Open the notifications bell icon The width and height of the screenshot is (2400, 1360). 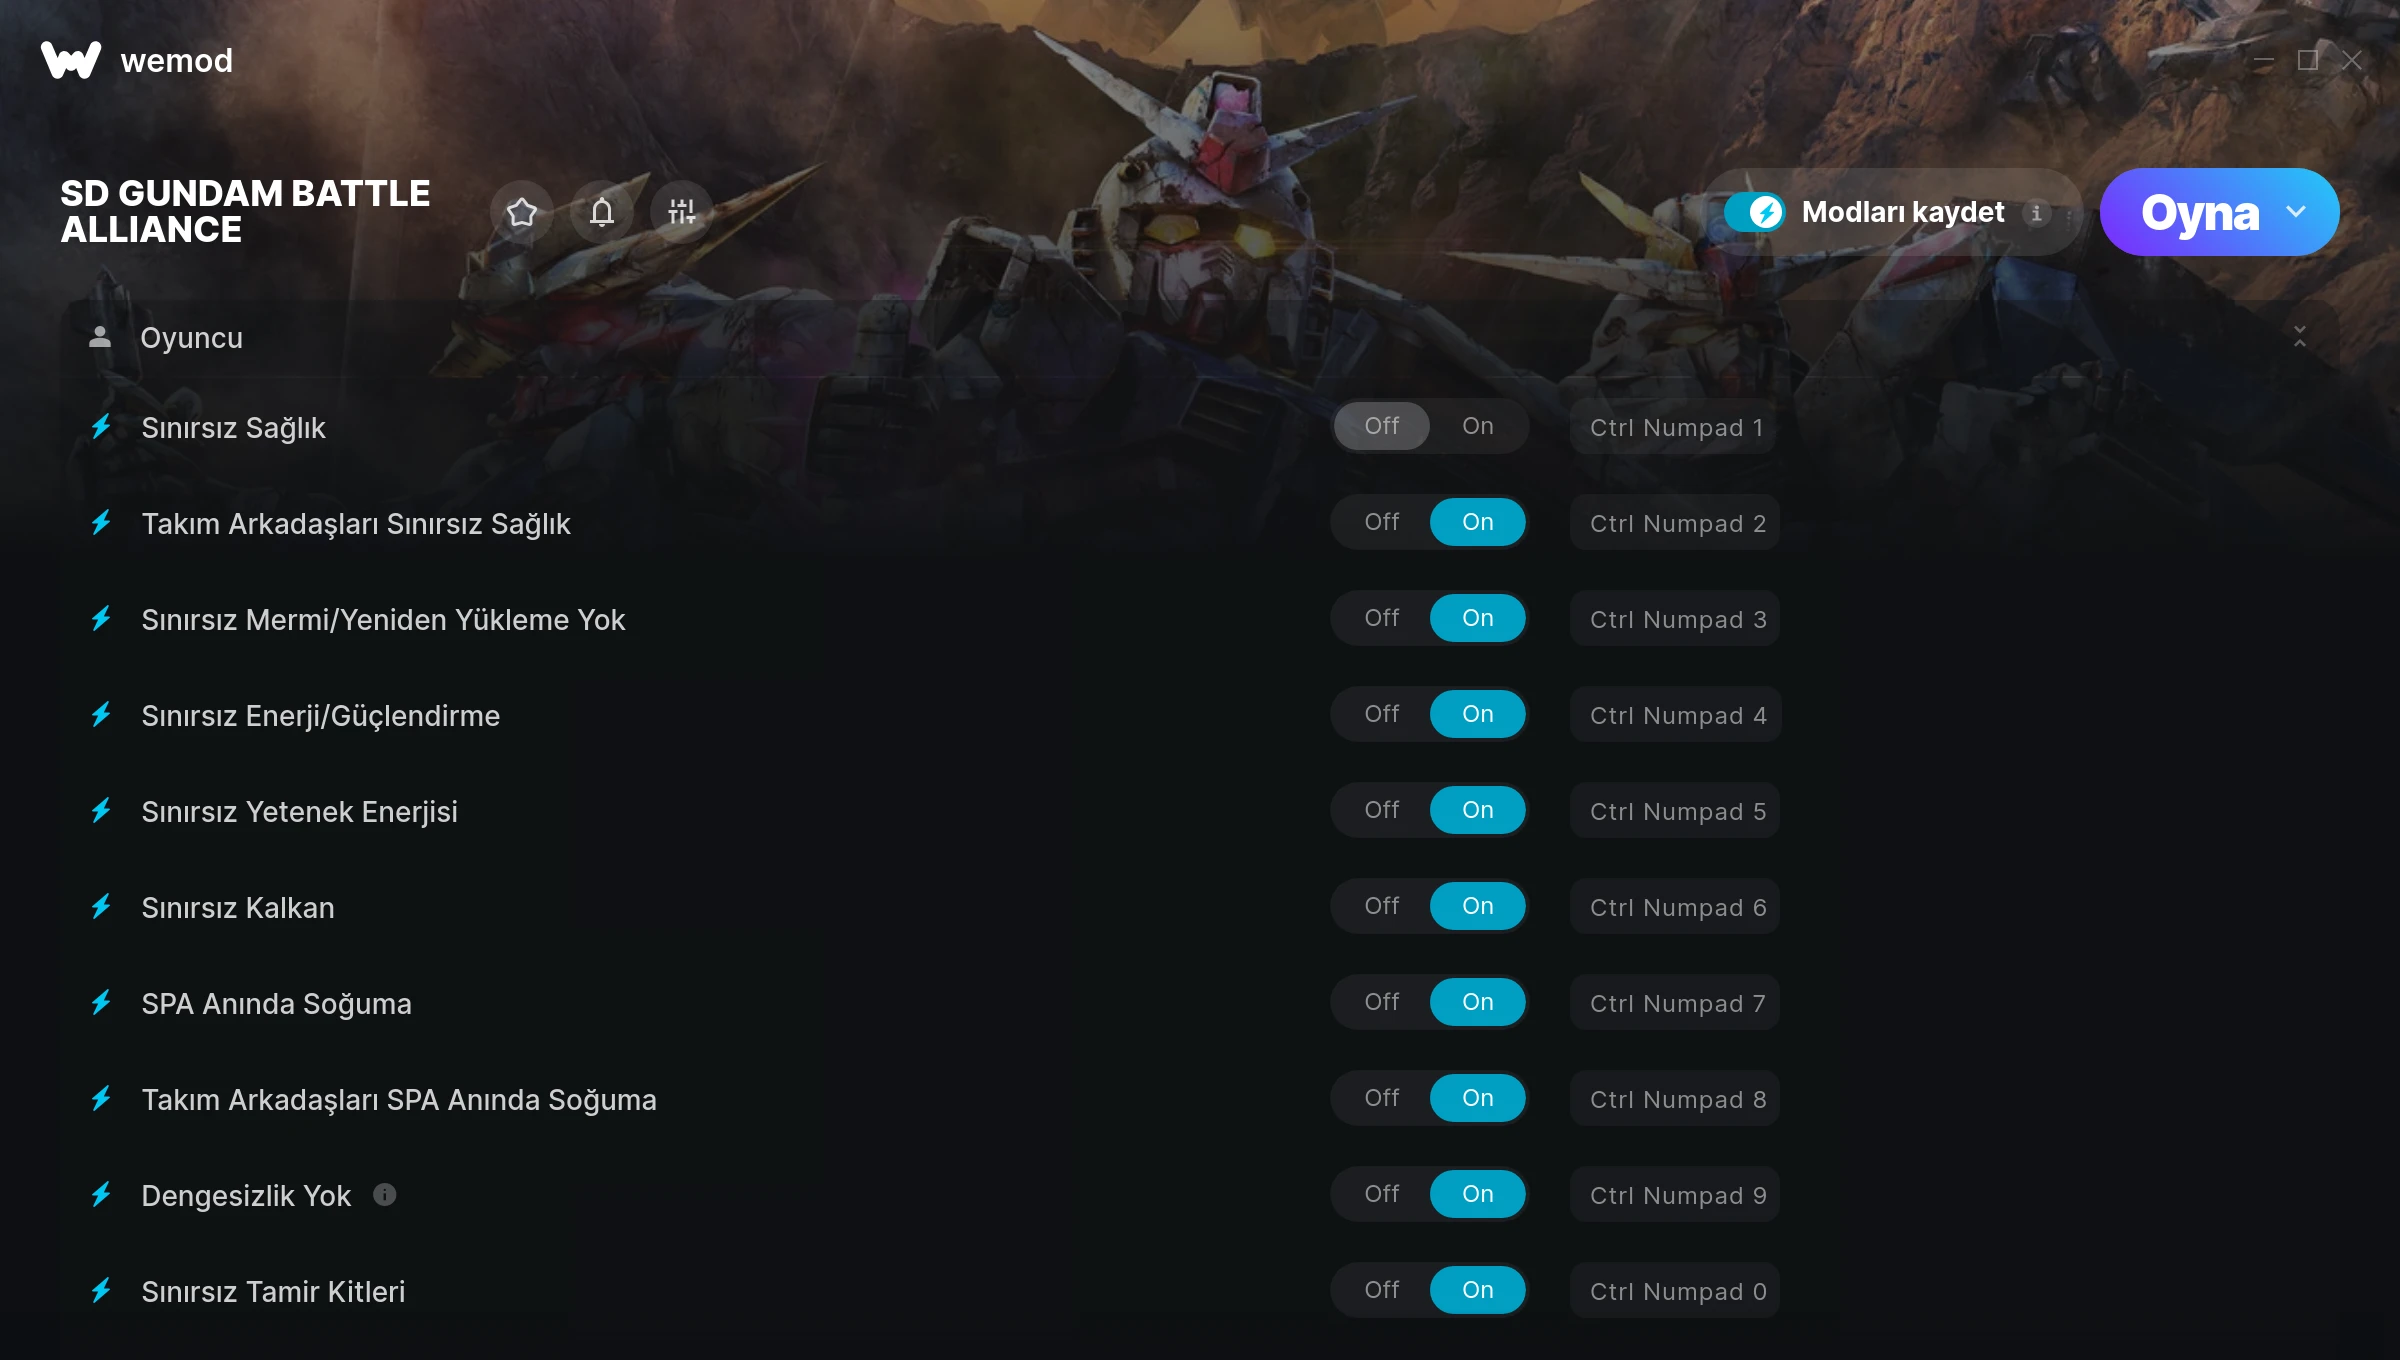(x=602, y=212)
